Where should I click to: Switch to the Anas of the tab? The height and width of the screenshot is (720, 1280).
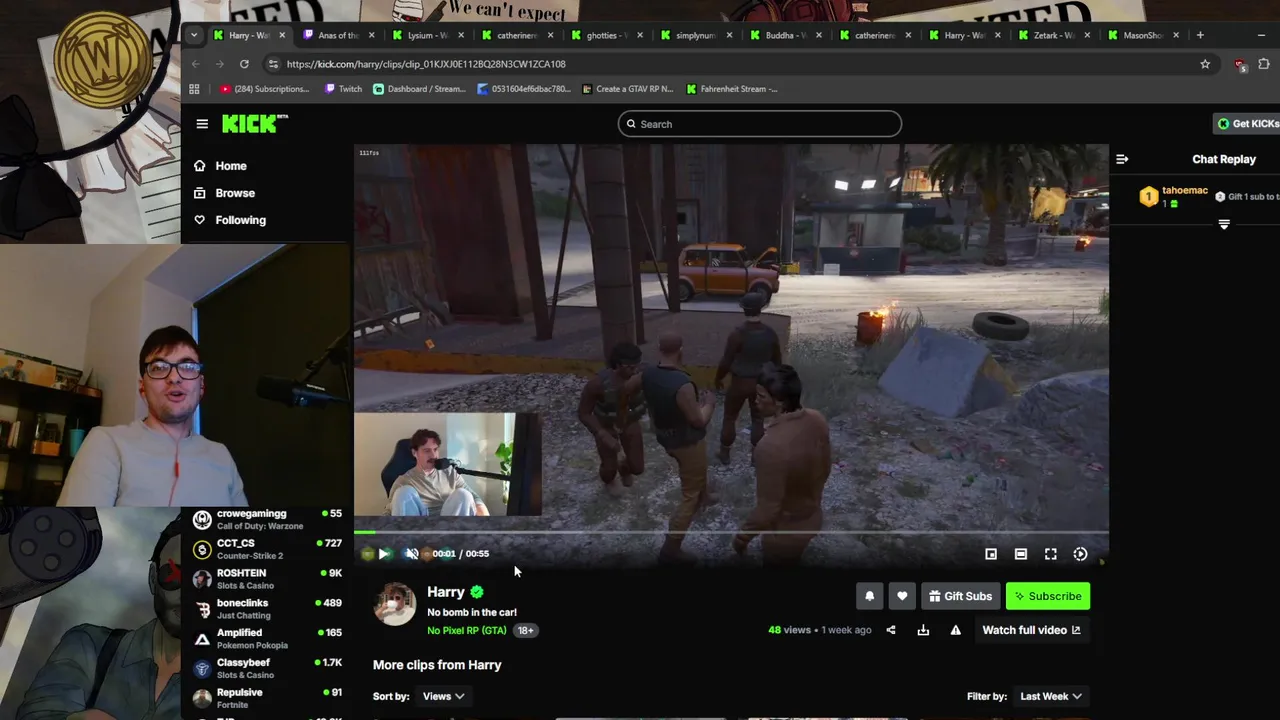click(339, 35)
